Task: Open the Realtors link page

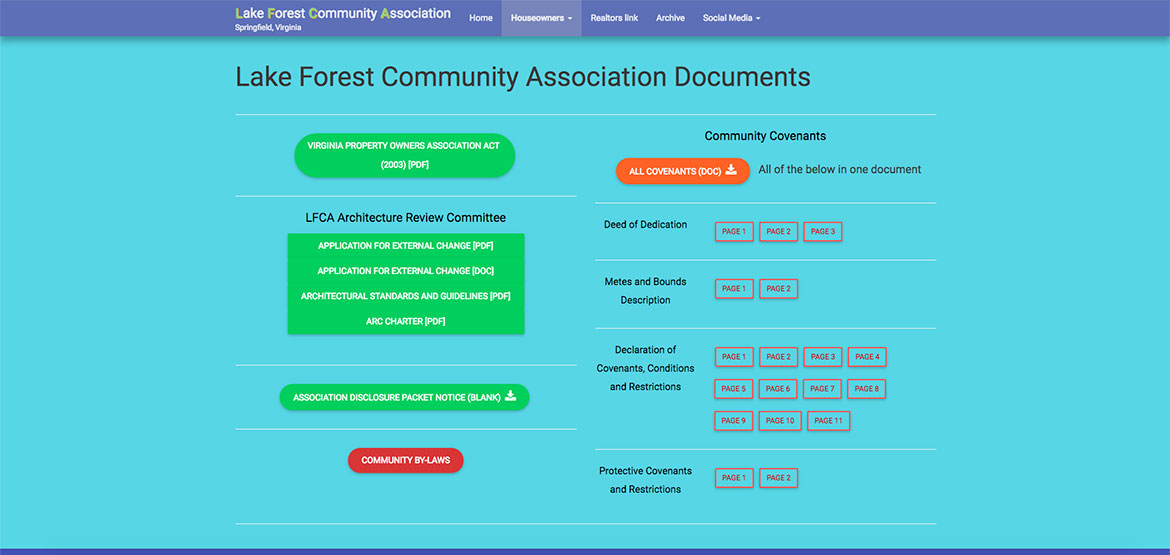Action: click(614, 18)
